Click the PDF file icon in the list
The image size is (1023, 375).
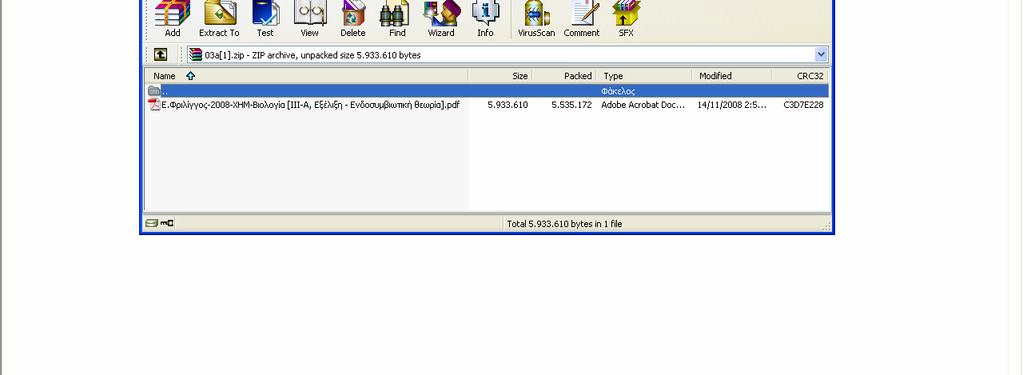[x=154, y=104]
